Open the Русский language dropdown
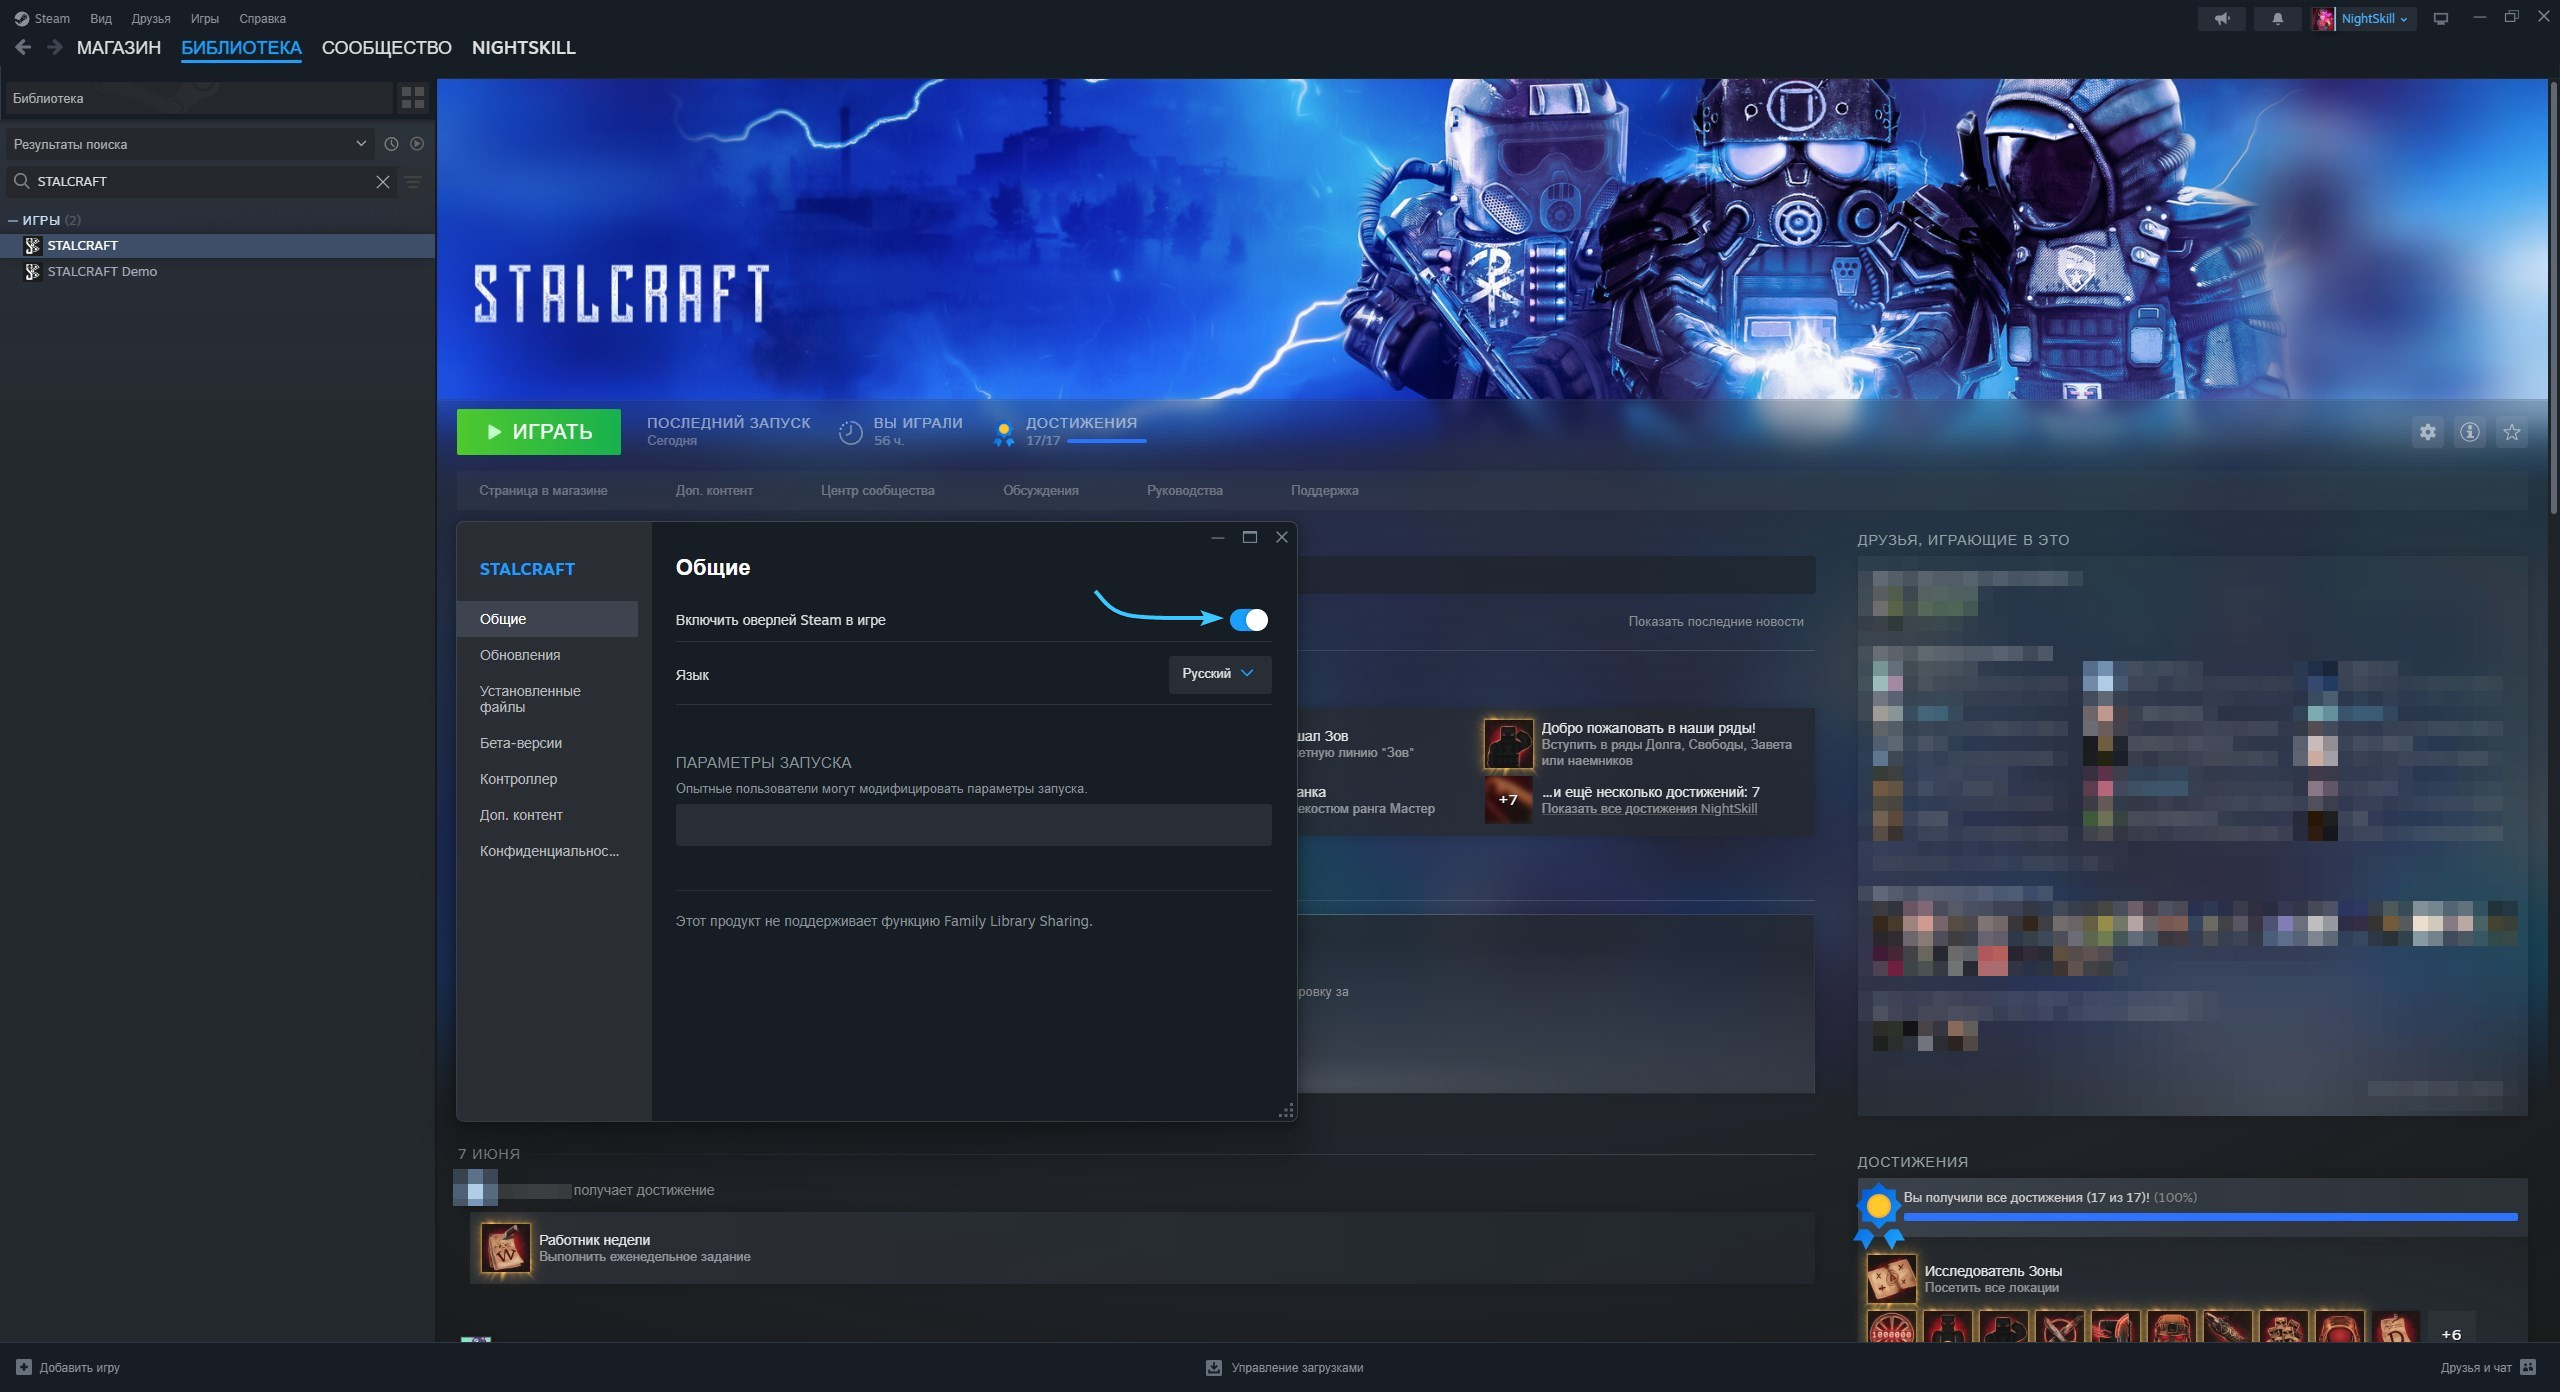This screenshot has height=1392, width=2560. [x=1219, y=674]
